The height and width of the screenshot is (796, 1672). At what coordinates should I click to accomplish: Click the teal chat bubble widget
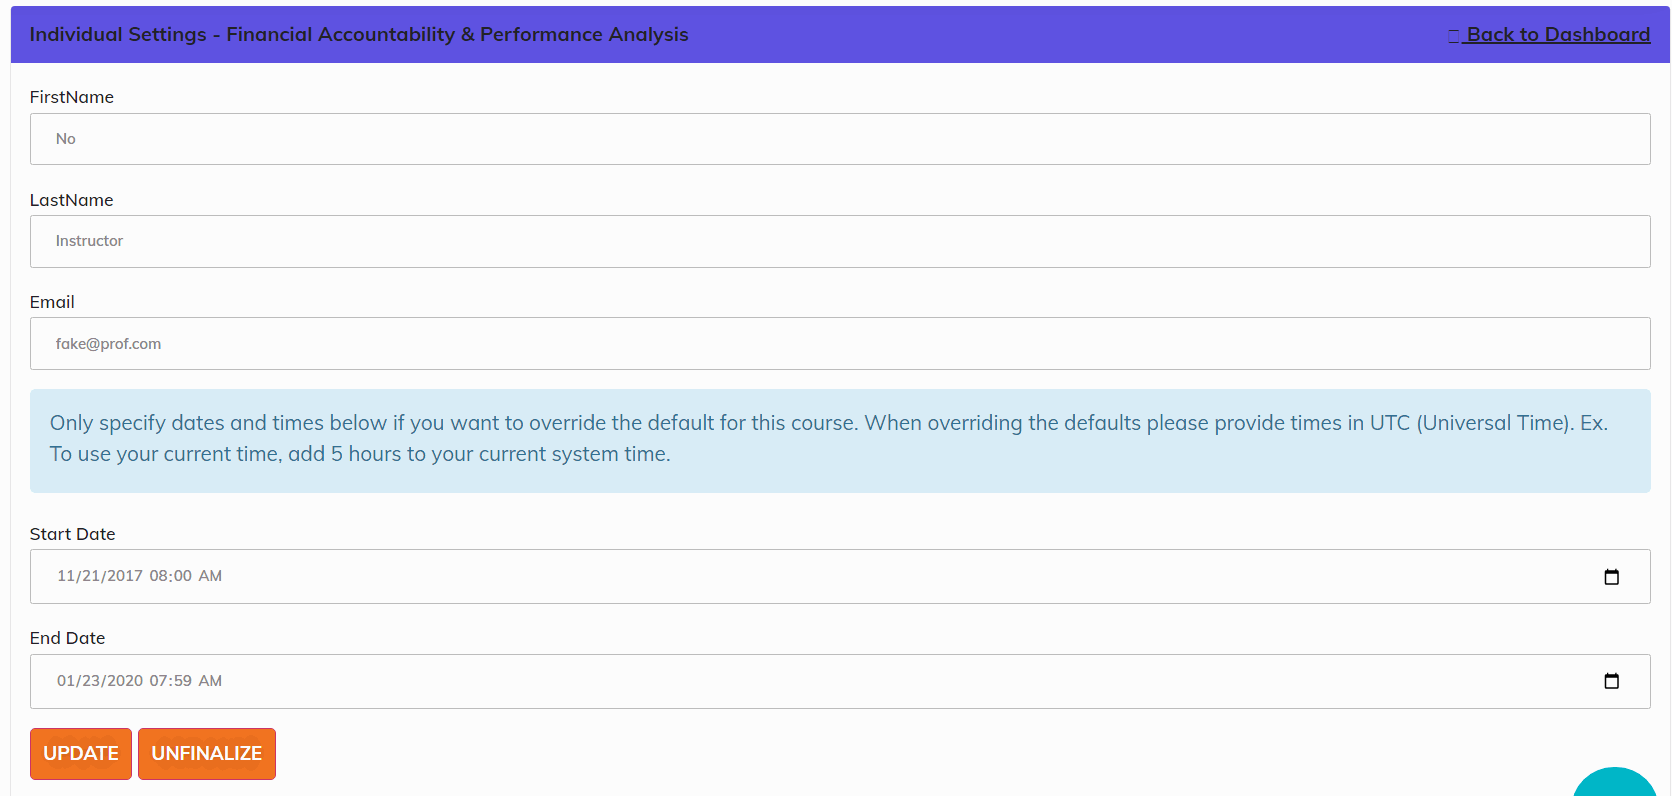[1614, 782]
